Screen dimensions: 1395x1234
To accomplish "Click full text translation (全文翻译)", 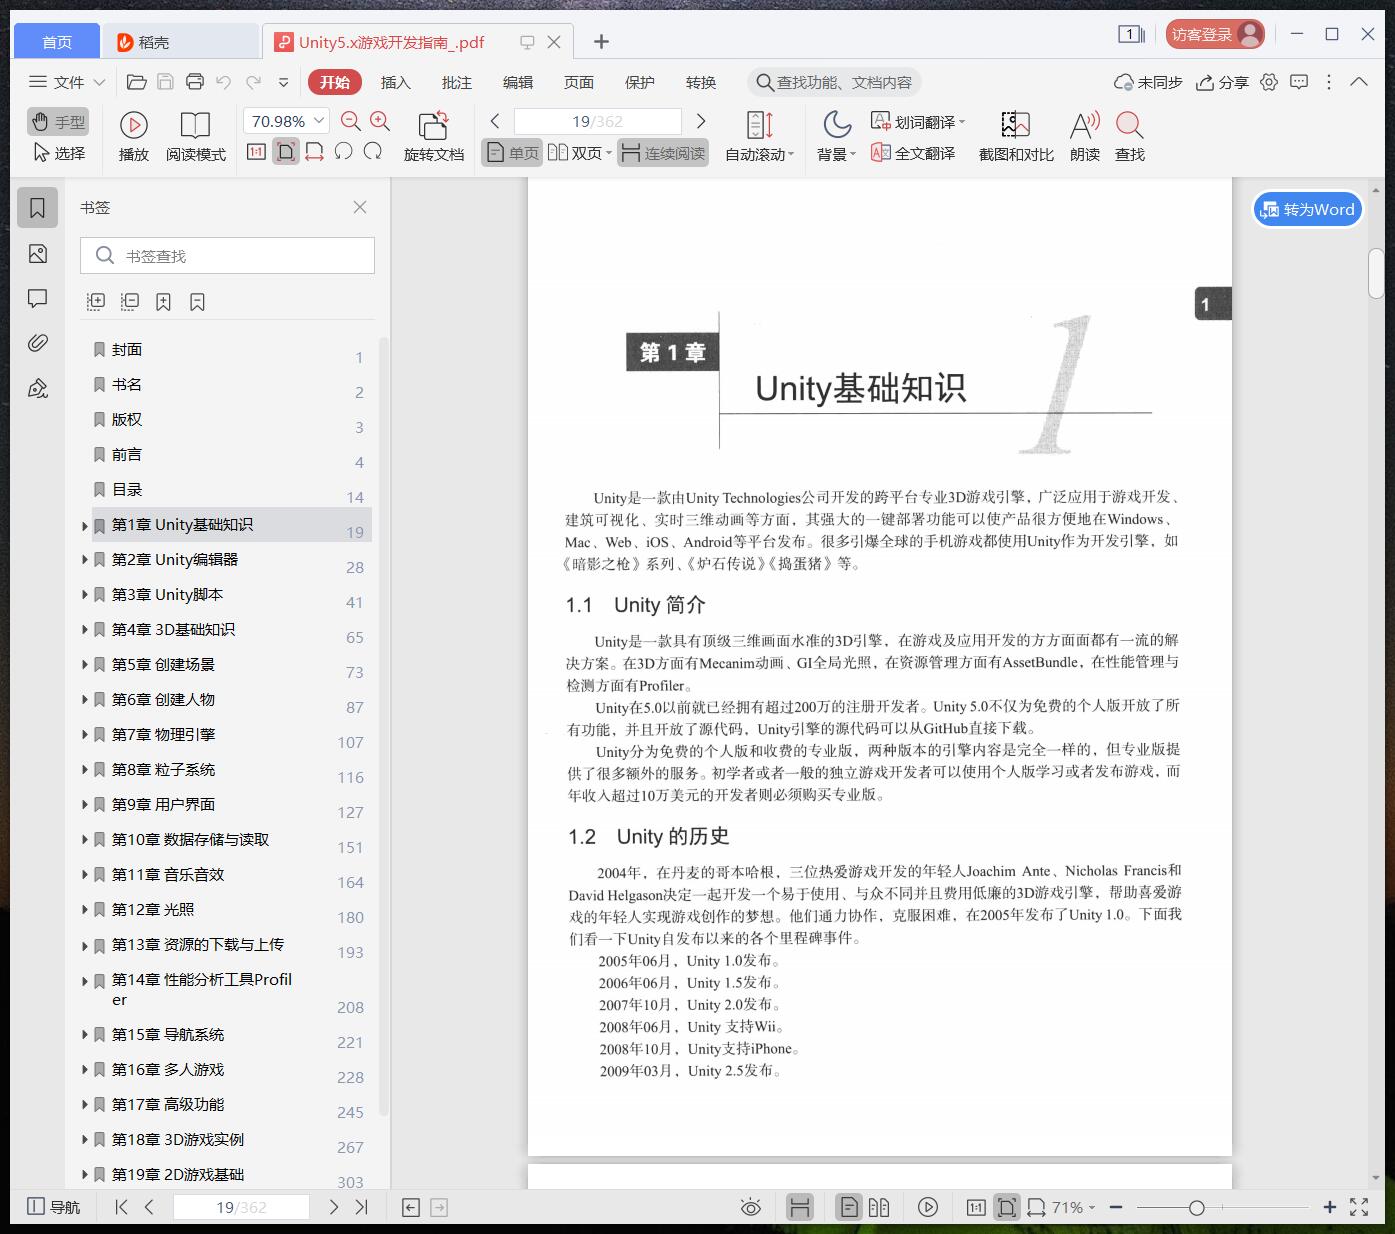I will (x=913, y=153).
